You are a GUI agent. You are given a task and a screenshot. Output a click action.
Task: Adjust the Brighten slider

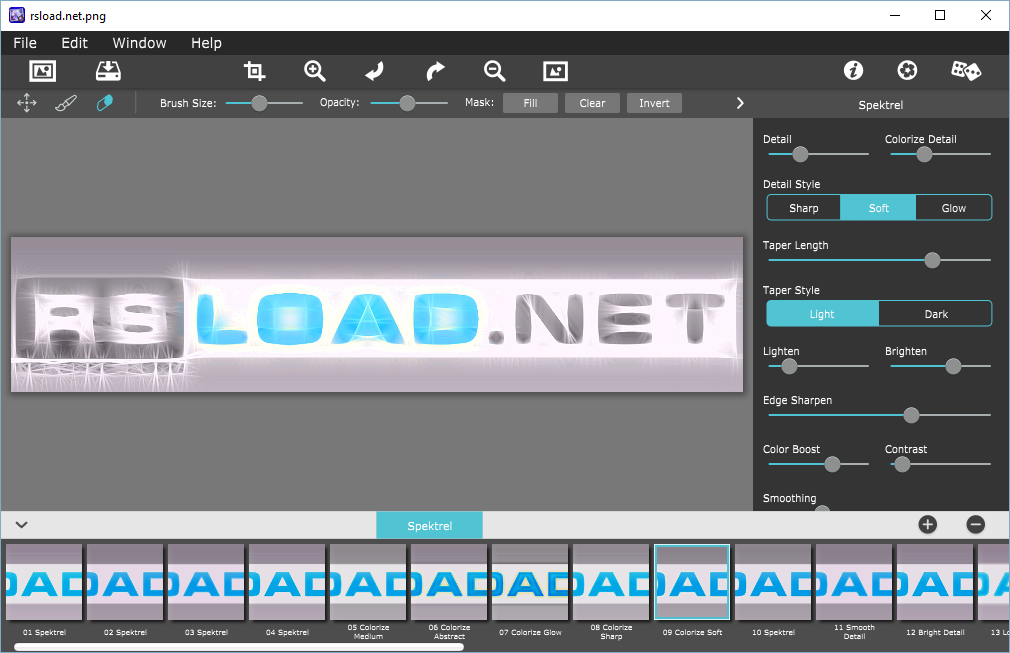click(x=940, y=366)
